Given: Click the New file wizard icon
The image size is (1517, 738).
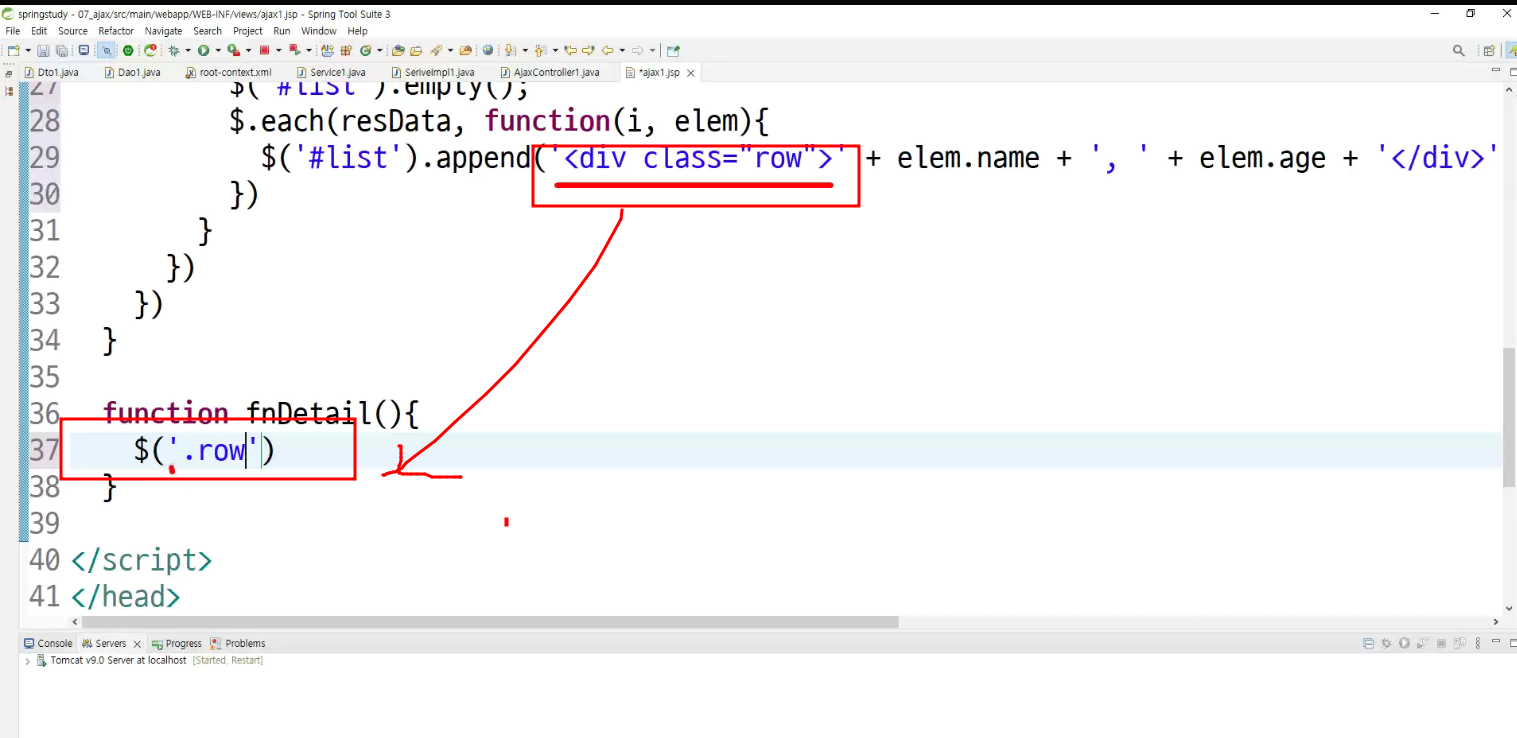Looking at the screenshot, I should click(14, 50).
